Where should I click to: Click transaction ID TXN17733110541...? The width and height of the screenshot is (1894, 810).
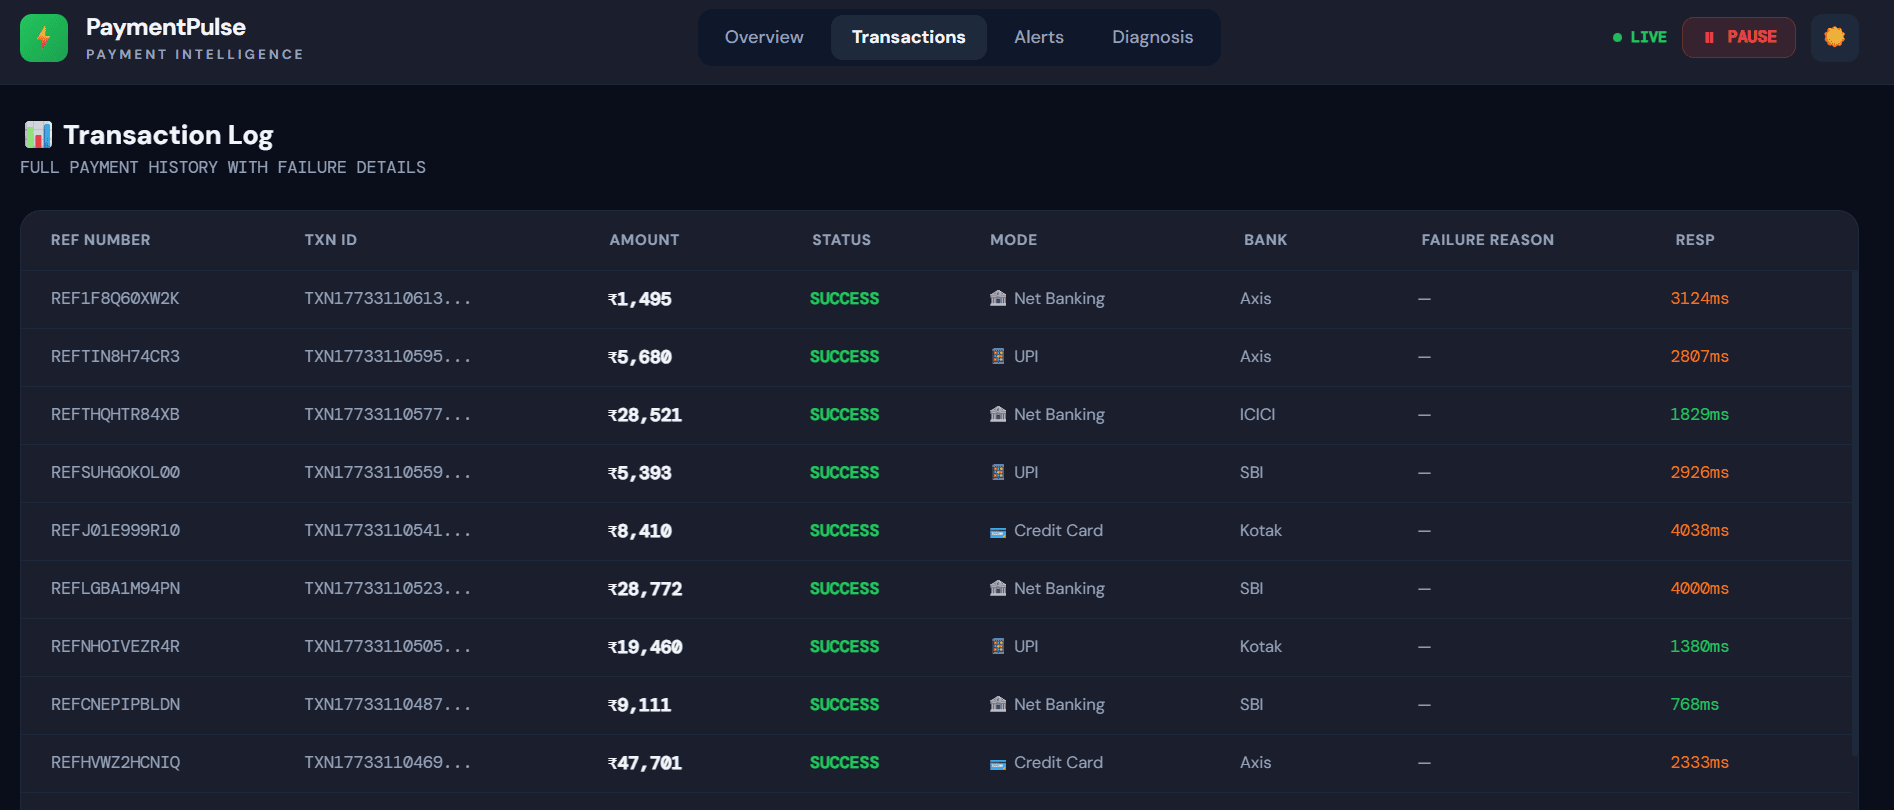tap(388, 530)
